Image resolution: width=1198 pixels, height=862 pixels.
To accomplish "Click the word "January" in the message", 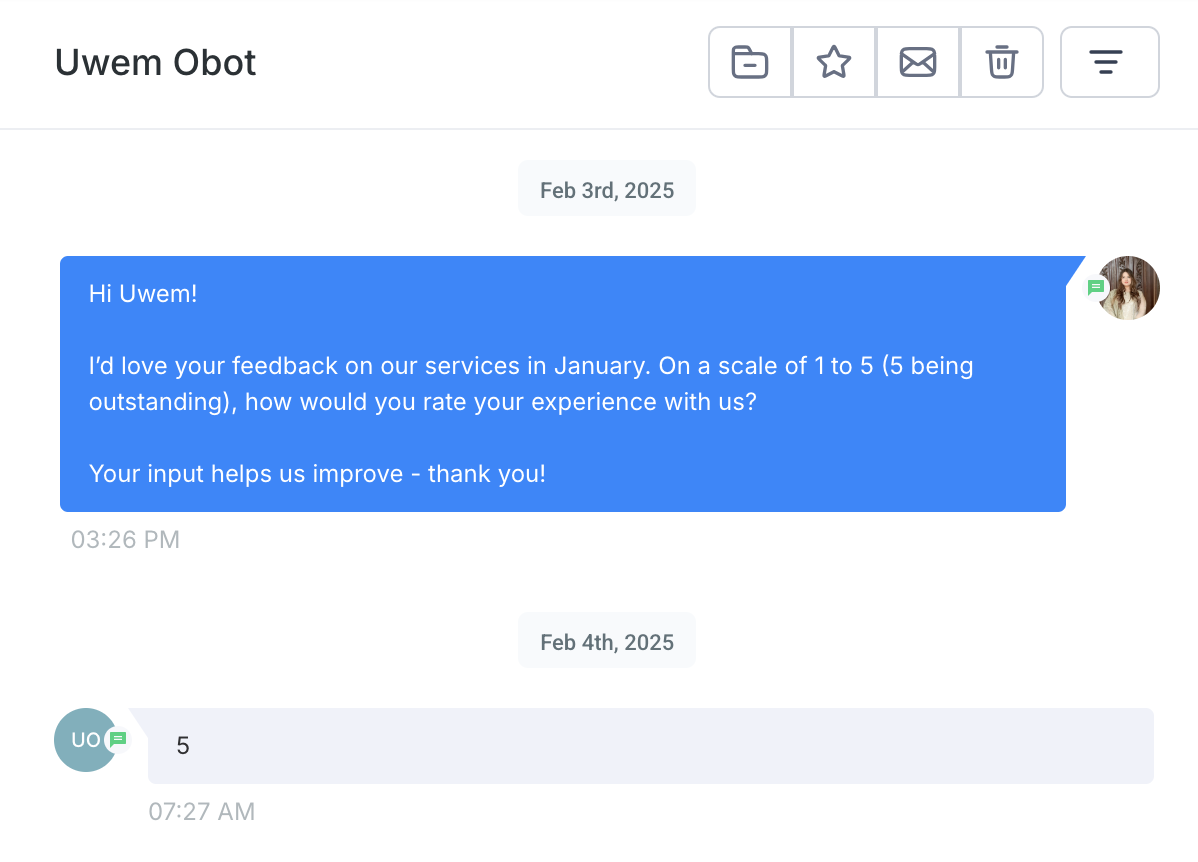I will [601, 366].
